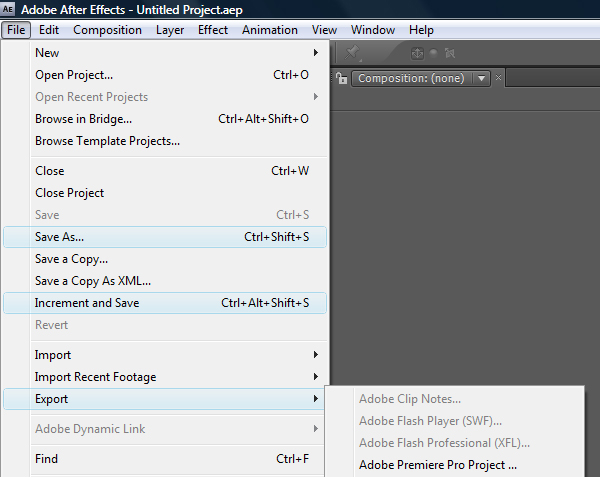Select Adobe Premiere Pro Project ... export
The image size is (600, 477).
click(x=455, y=465)
